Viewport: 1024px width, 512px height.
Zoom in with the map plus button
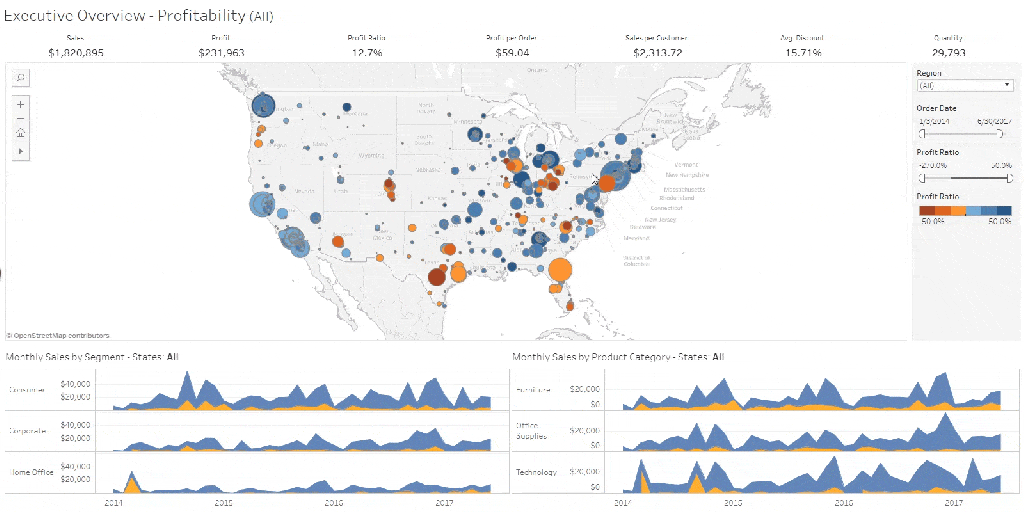click(x=21, y=104)
